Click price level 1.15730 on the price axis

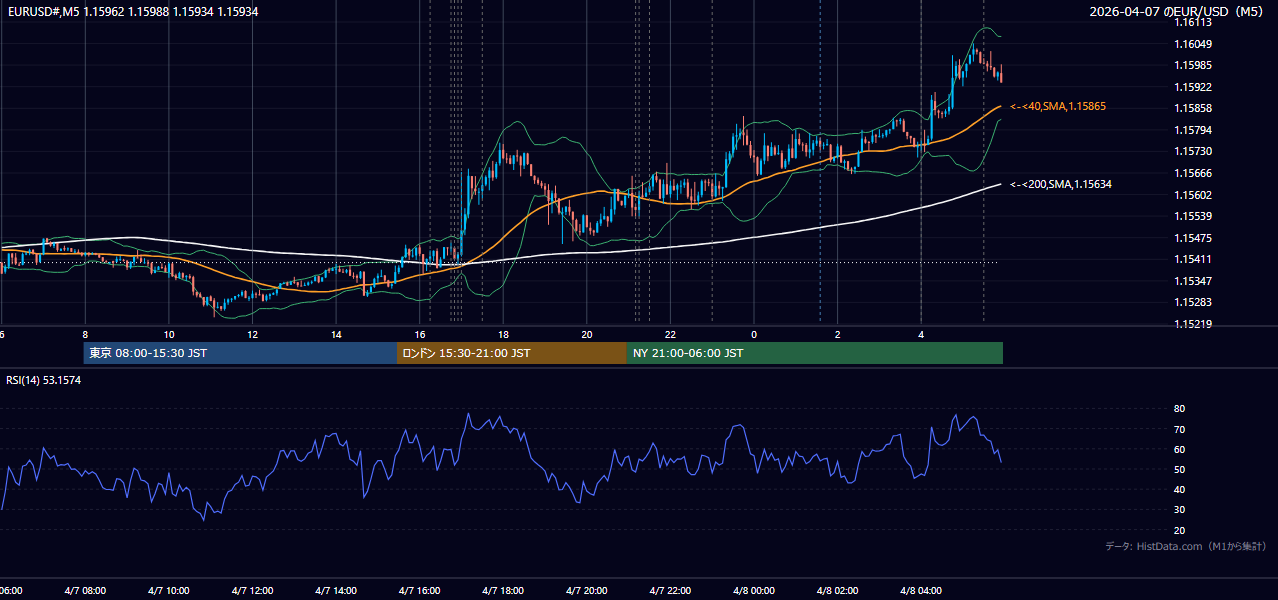1192,151
